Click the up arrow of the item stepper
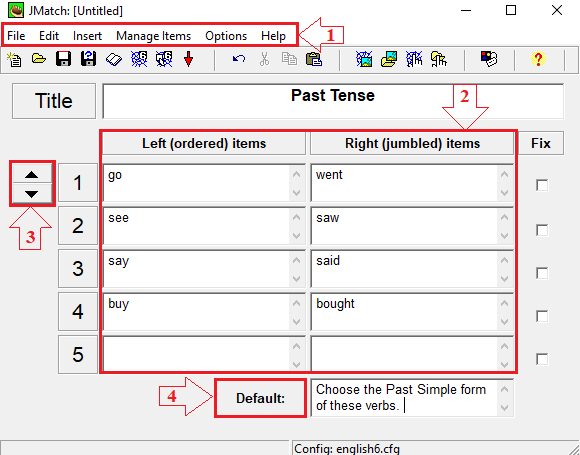Viewport: 580px width, 455px height. [x=32, y=174]
